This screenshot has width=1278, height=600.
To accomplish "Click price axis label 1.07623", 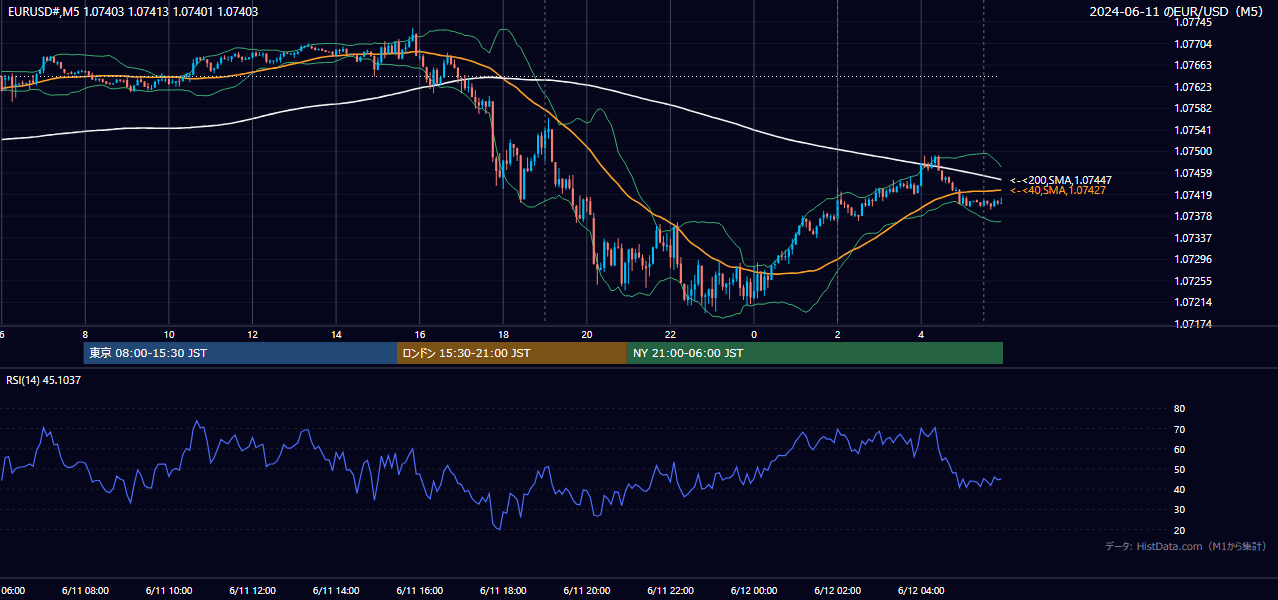I will point(1193,87).
